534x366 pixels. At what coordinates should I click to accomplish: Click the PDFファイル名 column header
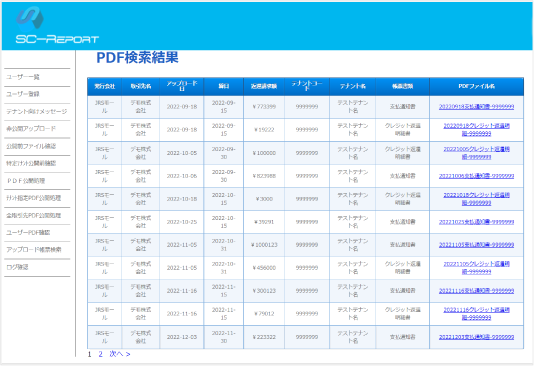coord(476,86)
